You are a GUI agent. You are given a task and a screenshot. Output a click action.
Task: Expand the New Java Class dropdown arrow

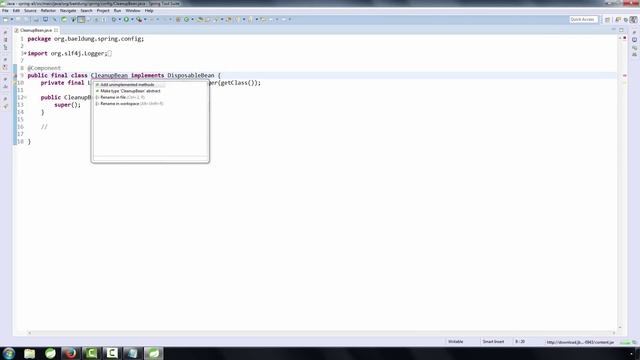click(x=192, y=20)
